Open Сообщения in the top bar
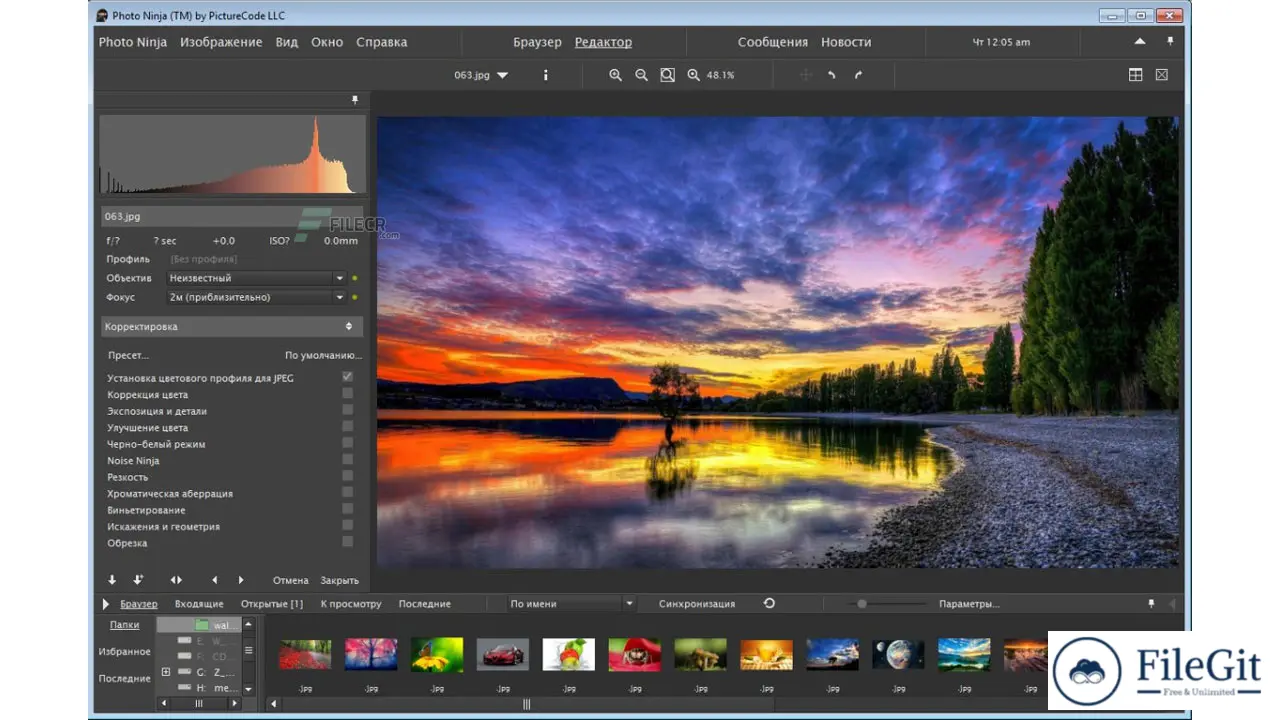This screenshot has width=1280, height=720. point(773,42)
